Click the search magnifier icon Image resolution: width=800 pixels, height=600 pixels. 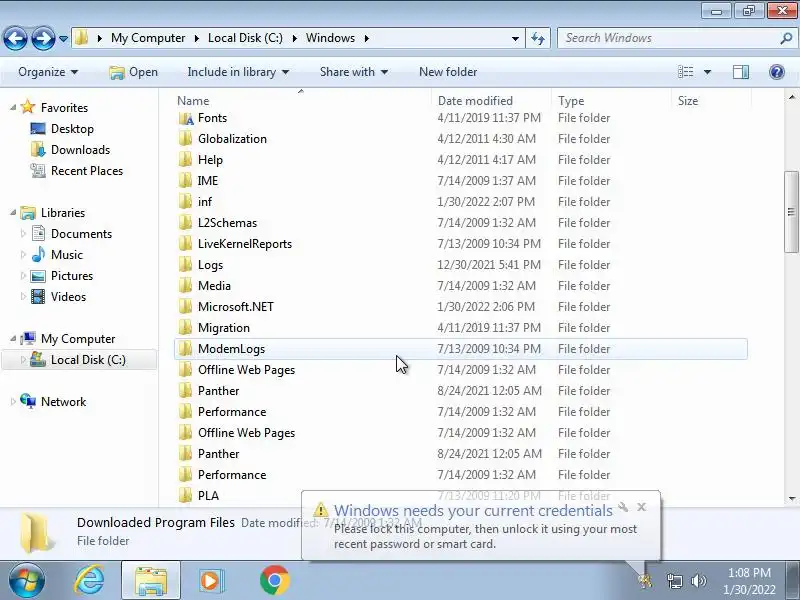[786, 38]
